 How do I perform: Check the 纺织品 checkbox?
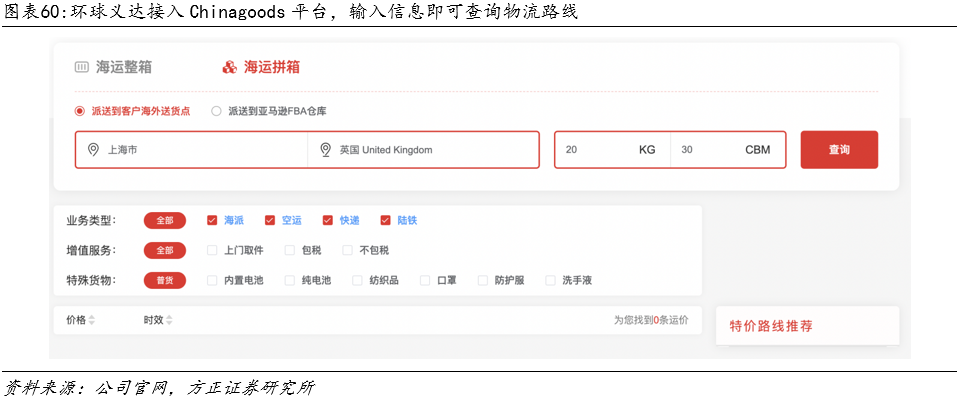pos(358,281)
